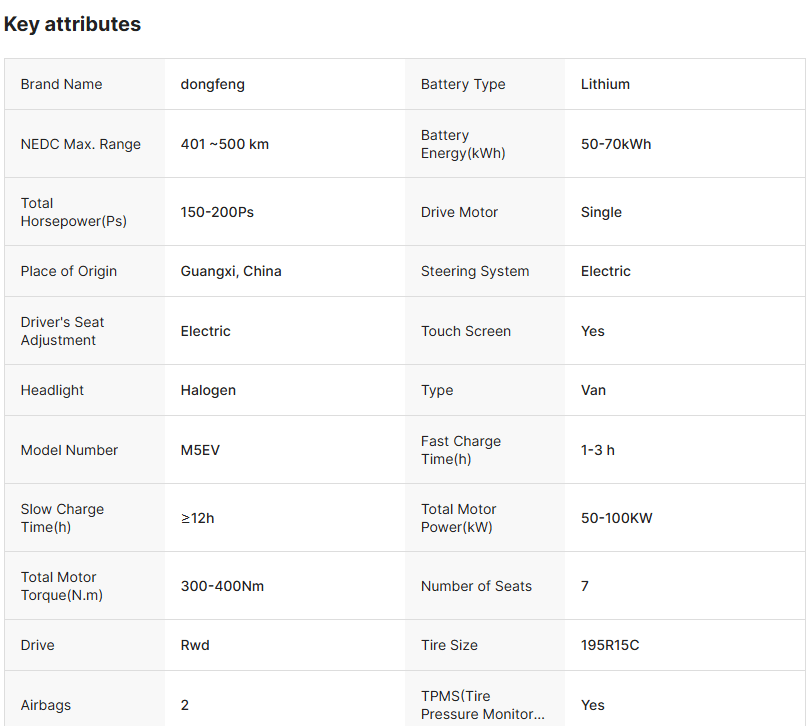Select the Halogen headlight value
The width and height of the screenshot is (807, 726).
tap(208, 390)
